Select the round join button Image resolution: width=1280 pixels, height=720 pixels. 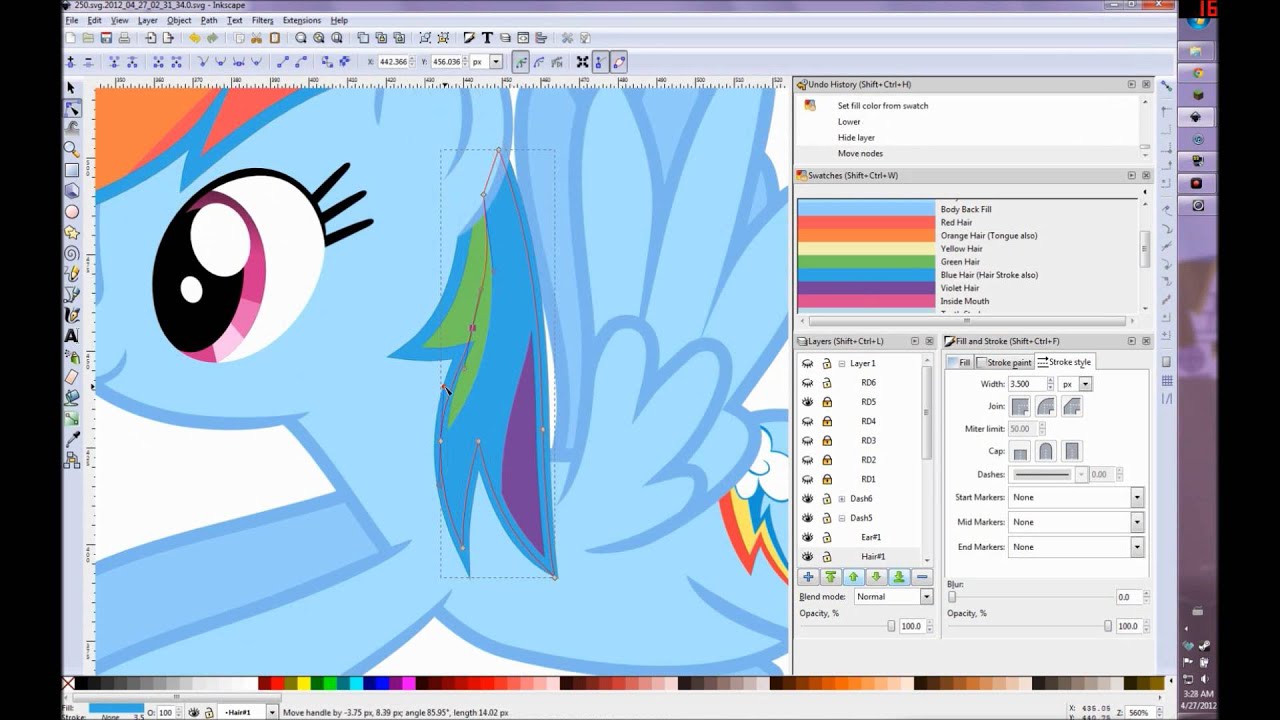point(1045,407)
